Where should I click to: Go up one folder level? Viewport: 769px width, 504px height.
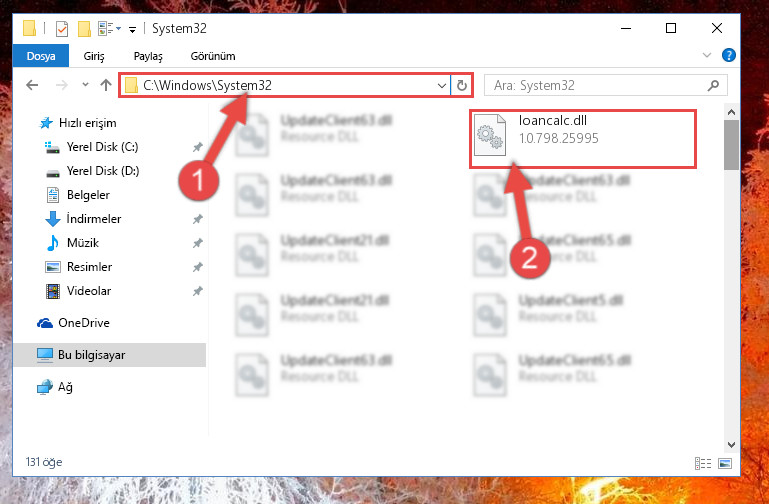105,85
